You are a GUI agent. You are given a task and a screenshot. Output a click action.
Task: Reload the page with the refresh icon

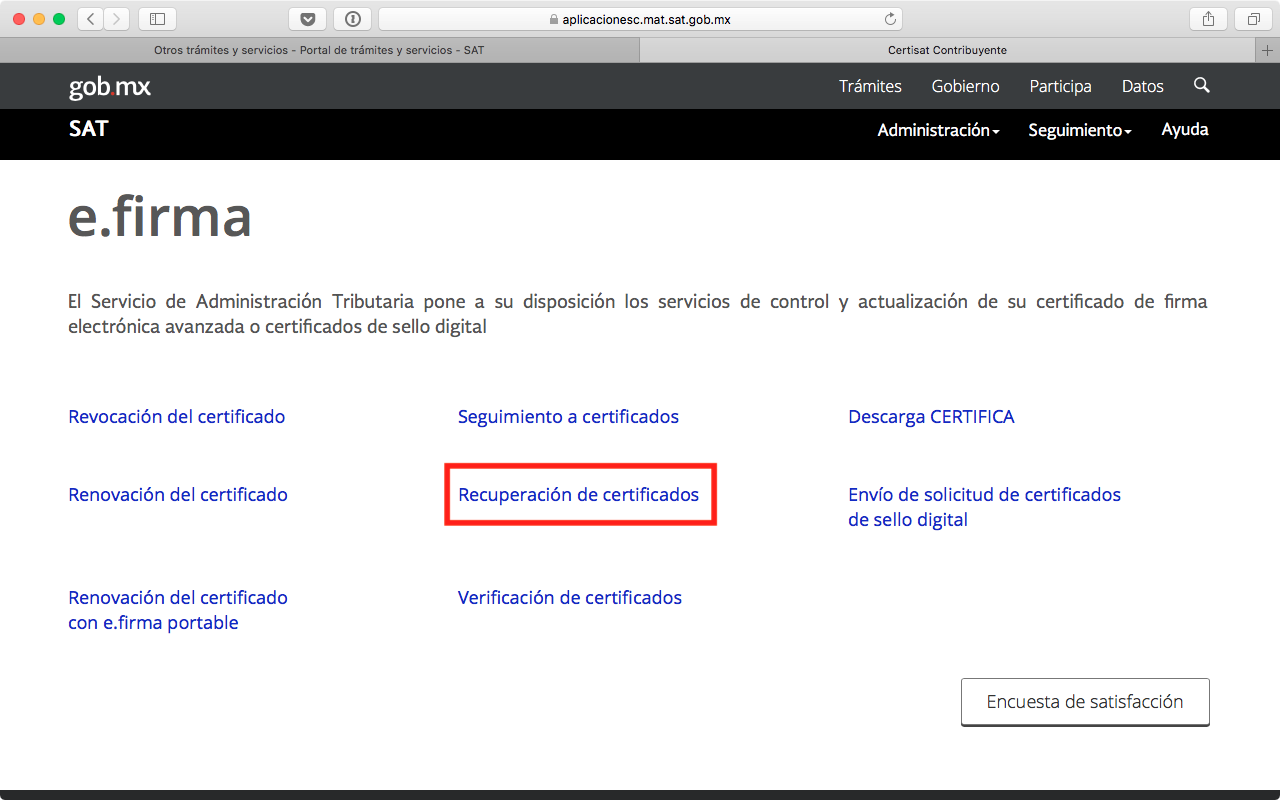890,19
